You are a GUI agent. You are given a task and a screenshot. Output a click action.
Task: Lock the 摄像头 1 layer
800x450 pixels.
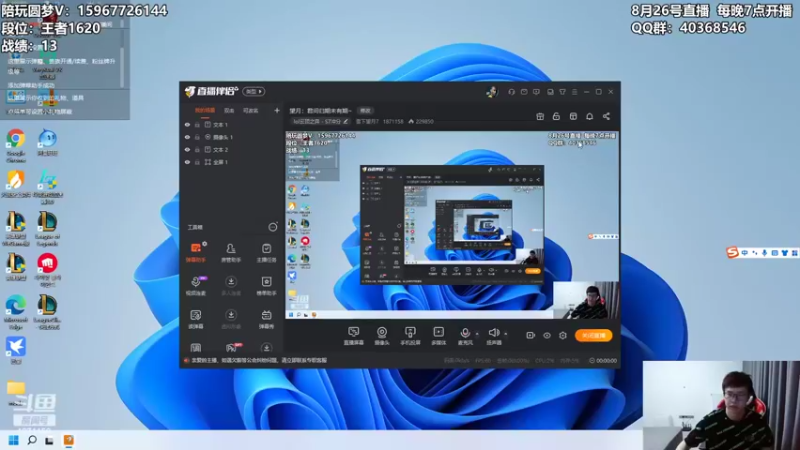[197, 137]
